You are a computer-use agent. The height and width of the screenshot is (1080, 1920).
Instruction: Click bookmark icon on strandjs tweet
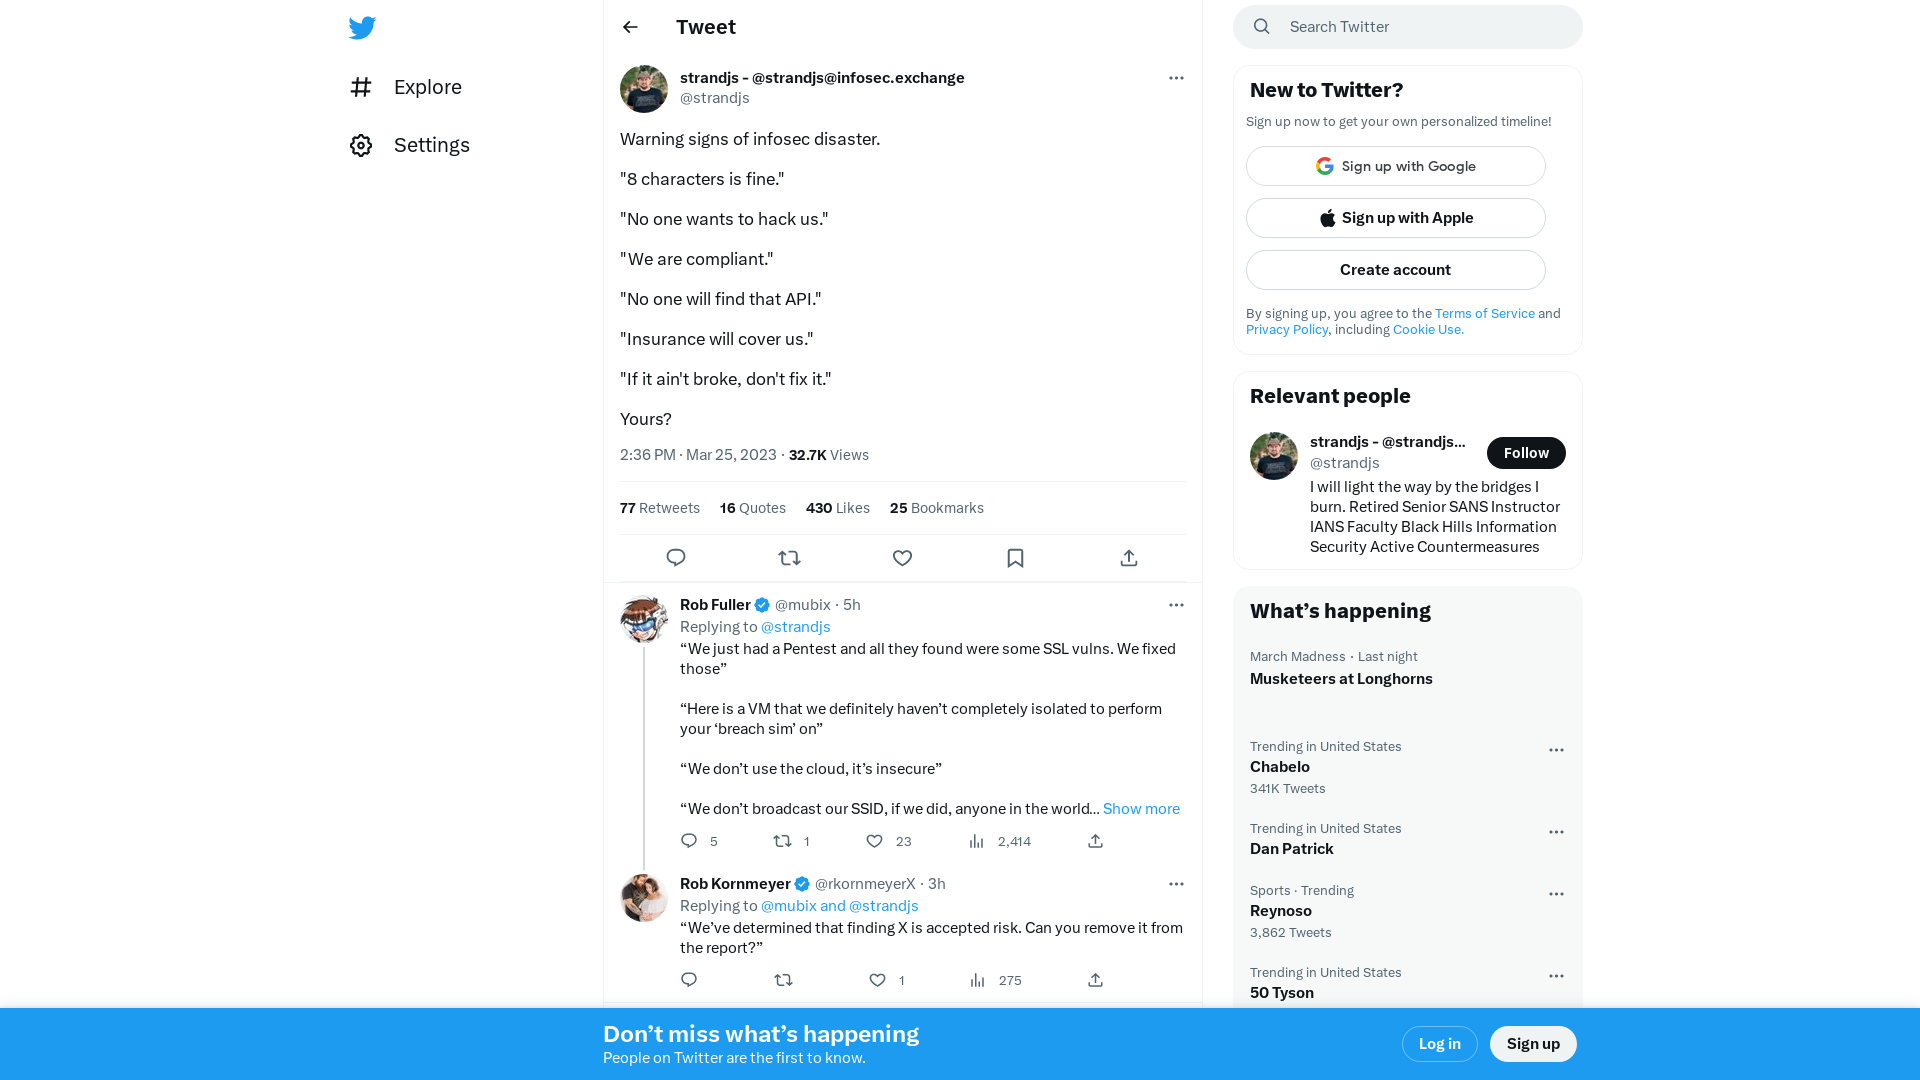(1015, 558)
